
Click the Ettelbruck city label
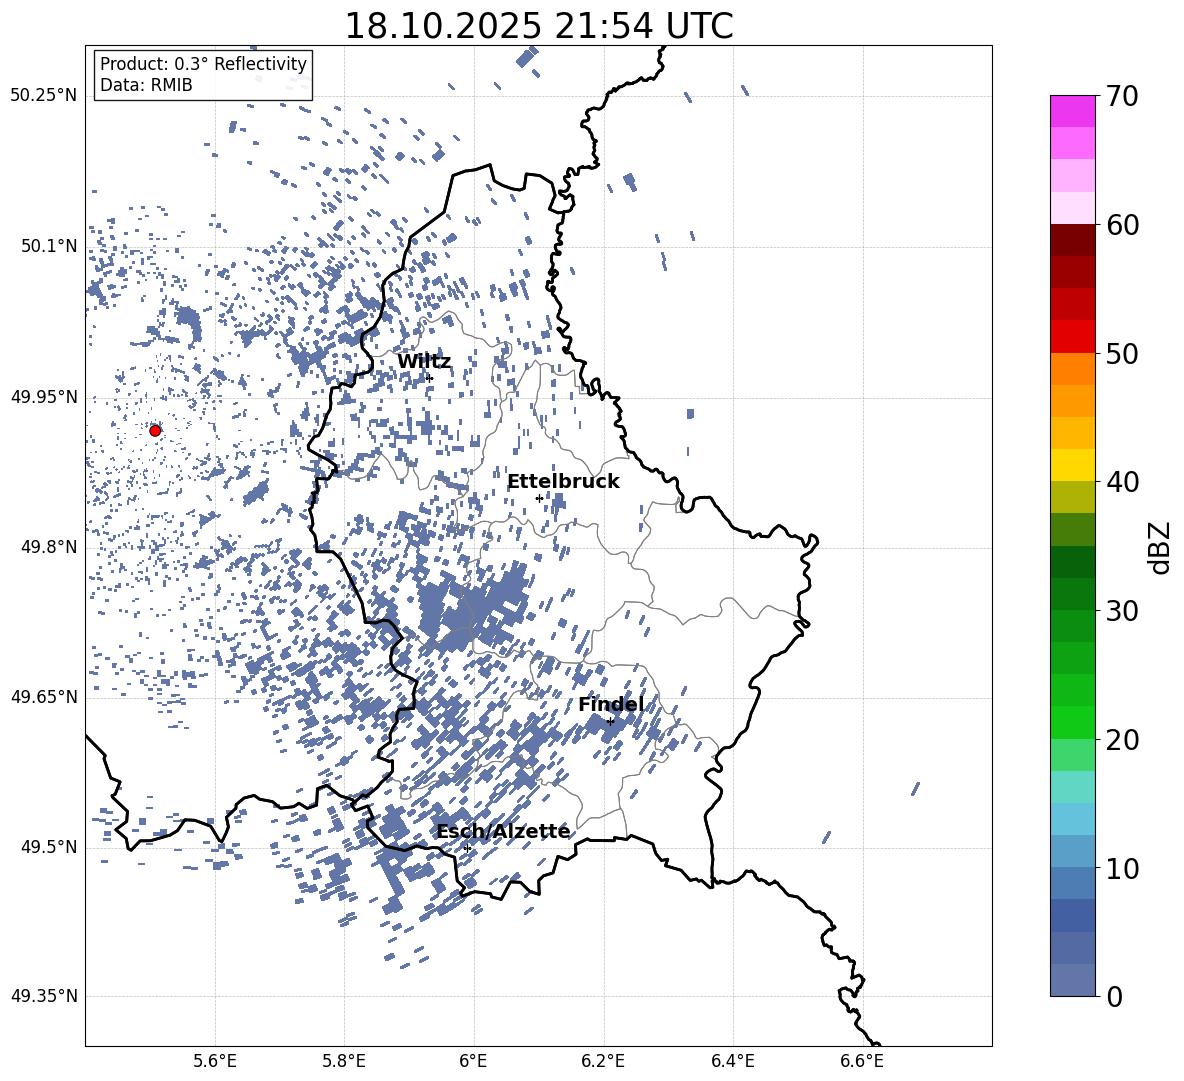563,482
